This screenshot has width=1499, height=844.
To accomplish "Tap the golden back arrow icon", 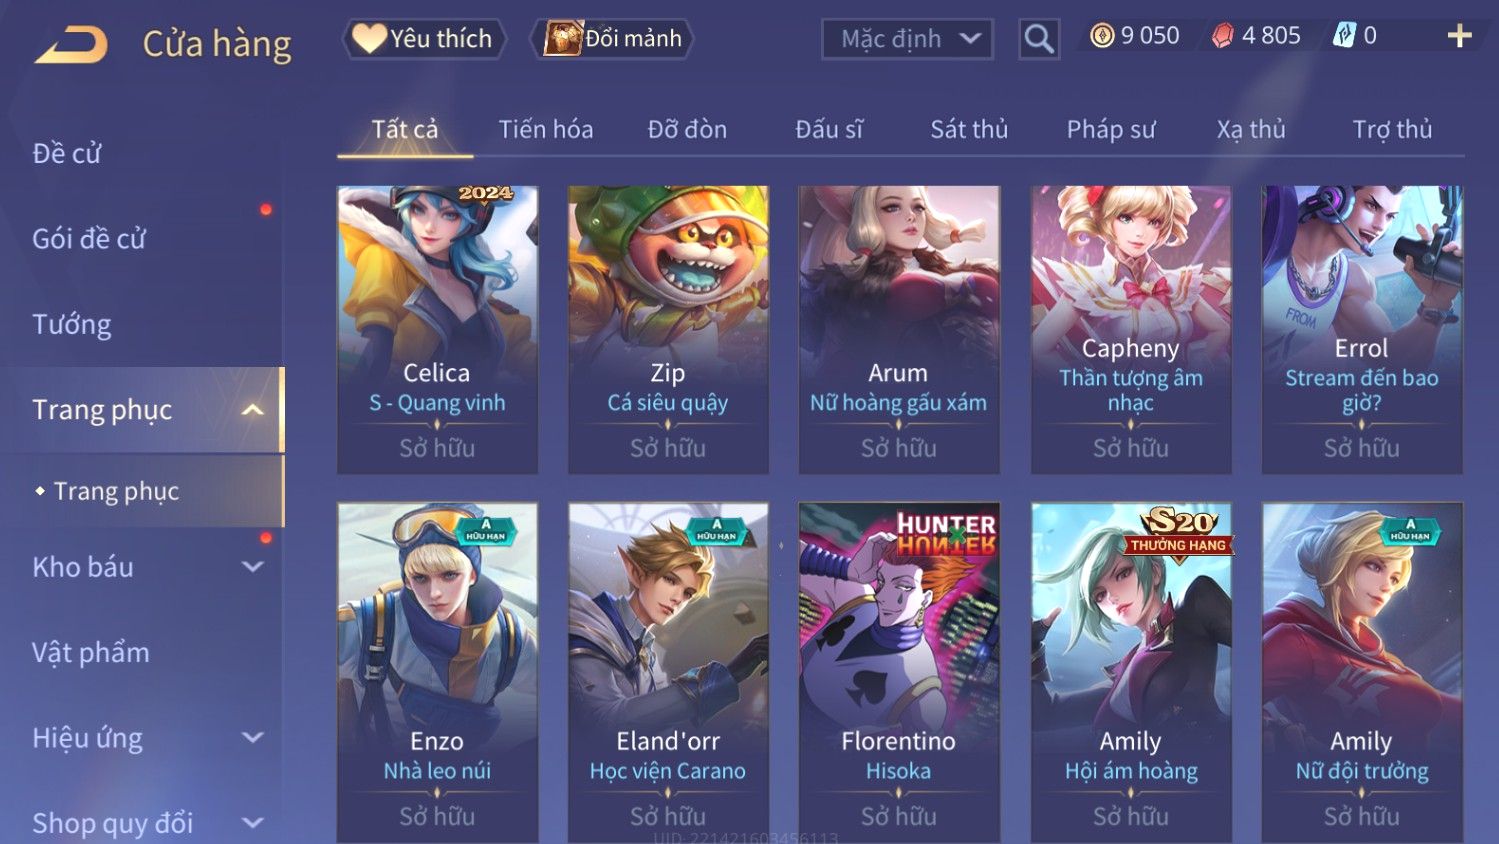I will 71,45.
